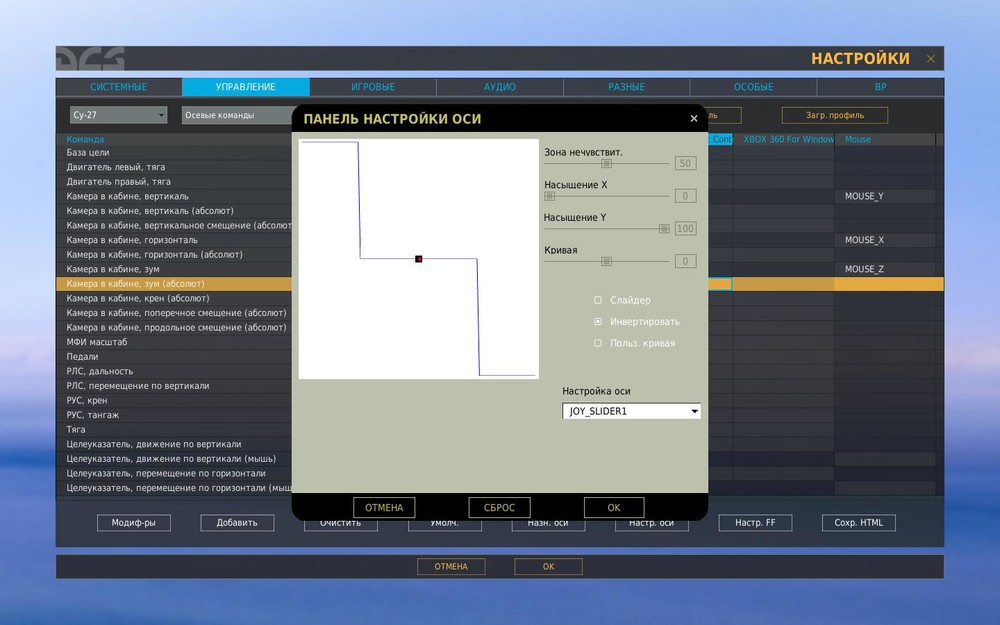Click СБРОС to reset axis settings

[x=499, y=508]
